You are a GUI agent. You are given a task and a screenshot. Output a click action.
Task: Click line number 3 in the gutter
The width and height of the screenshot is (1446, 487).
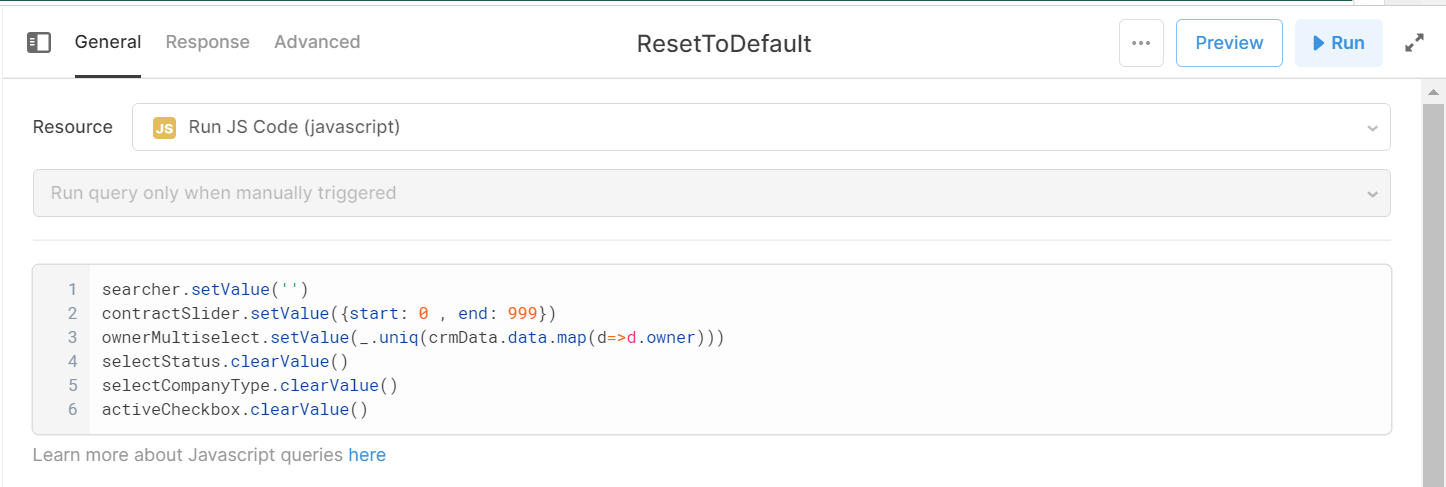(72, 338)
